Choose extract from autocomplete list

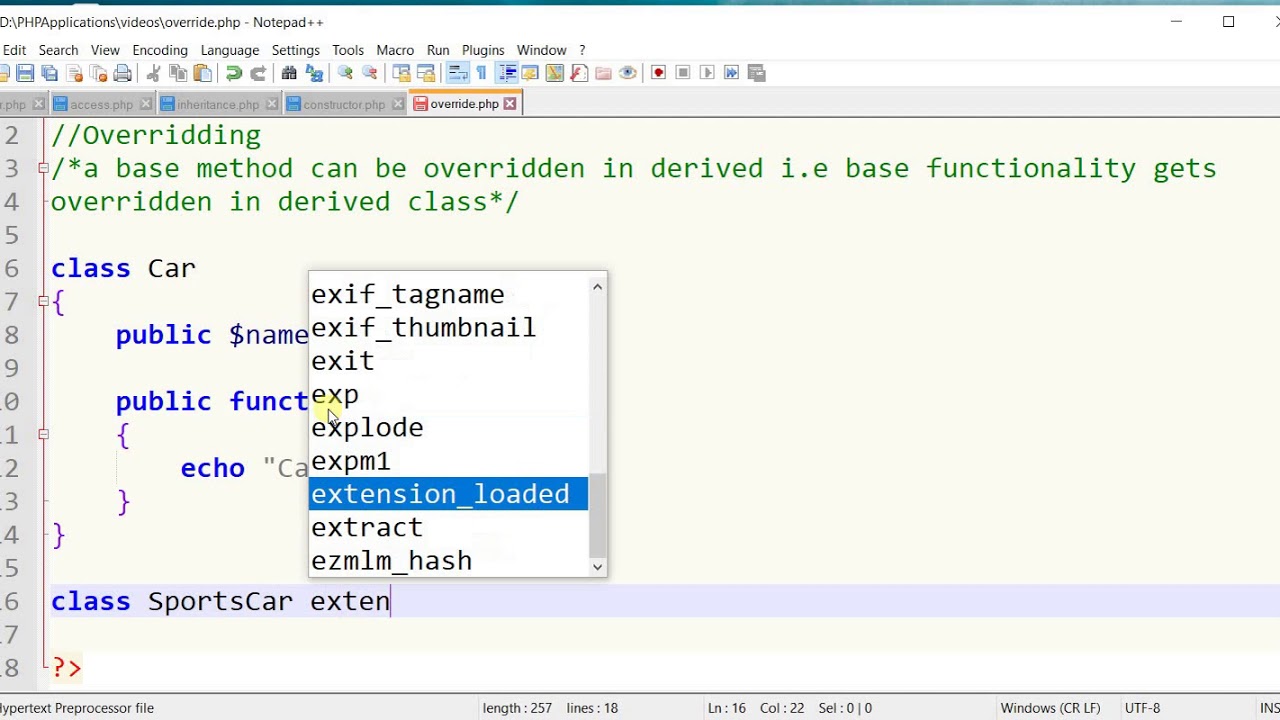pos(448,527)
